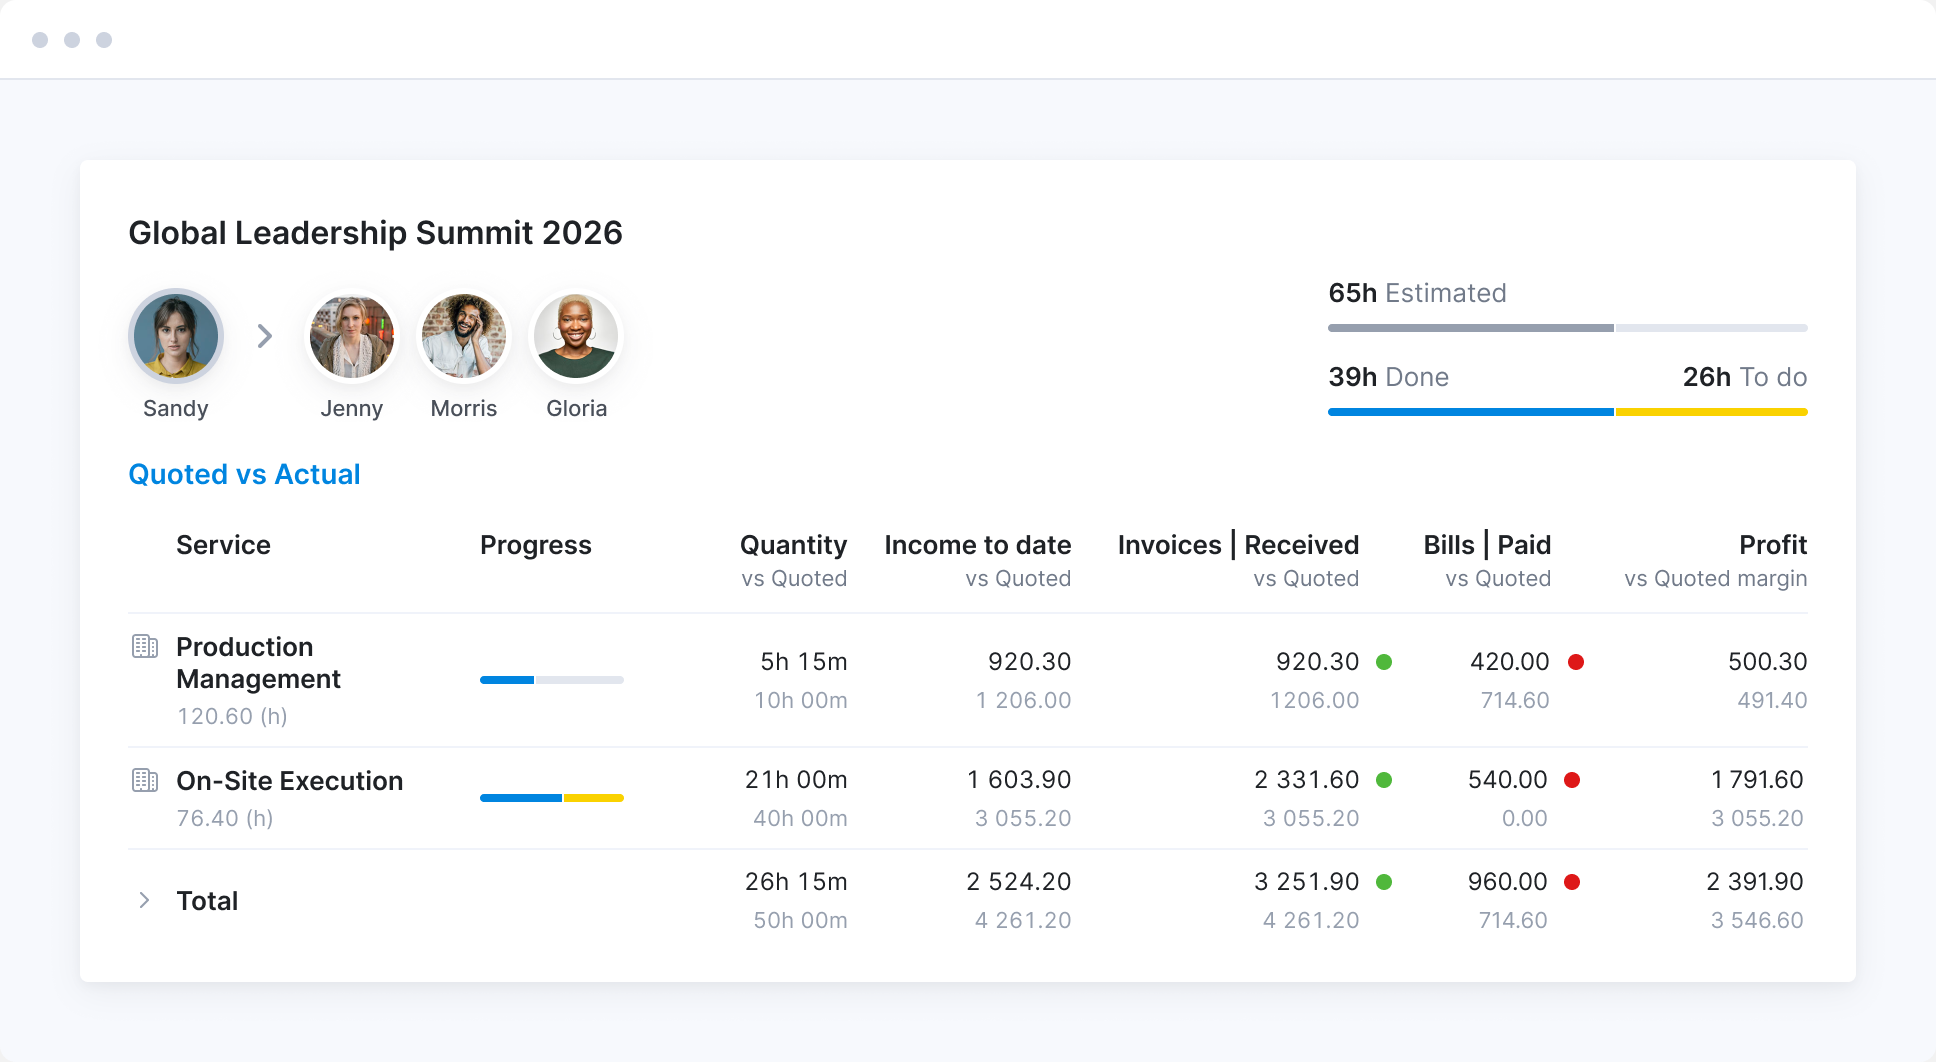Expand the Total row chevron
This screenshot has width=1936, height=1062.
145,900
